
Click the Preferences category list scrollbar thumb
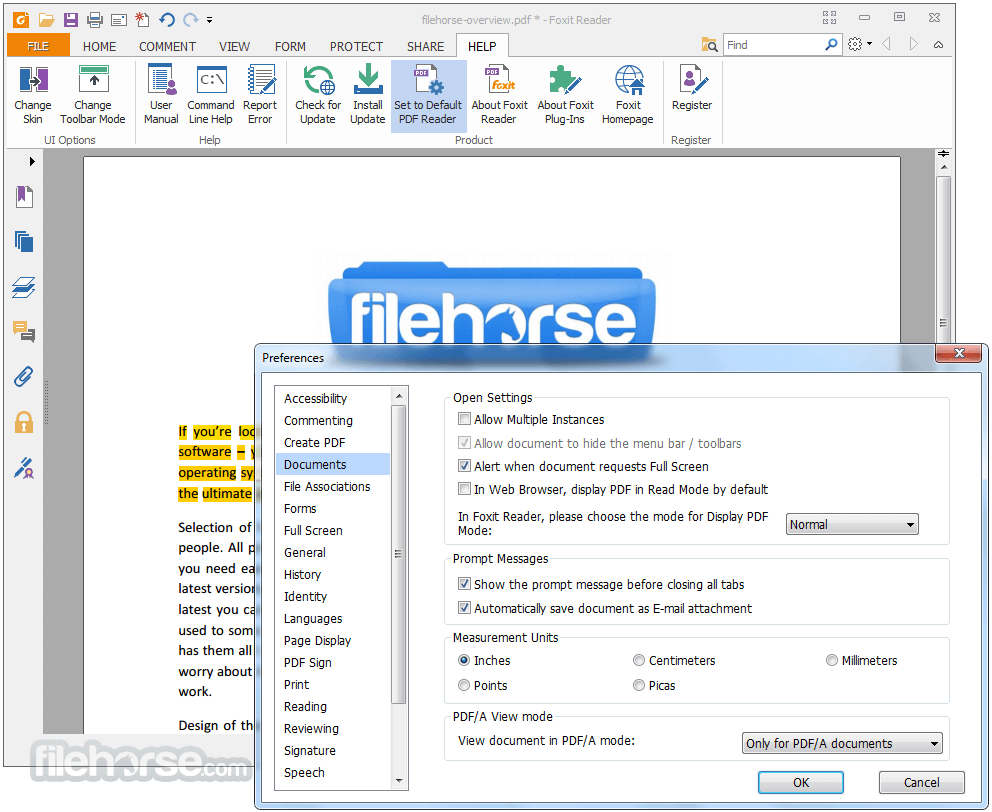click(x=399, y=554)
